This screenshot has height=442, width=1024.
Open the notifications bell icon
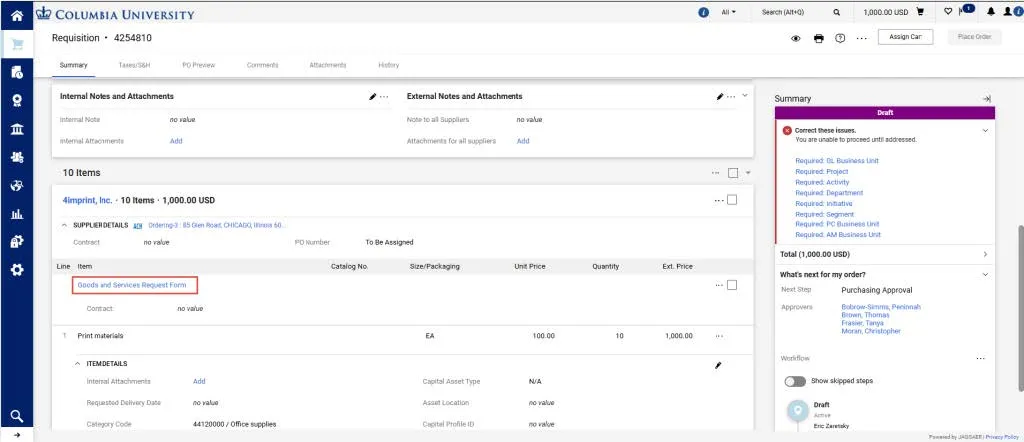tap(991, 12)
